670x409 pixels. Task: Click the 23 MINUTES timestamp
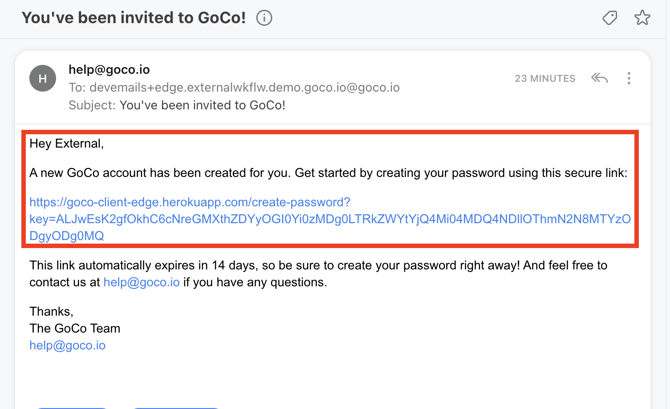545,79
